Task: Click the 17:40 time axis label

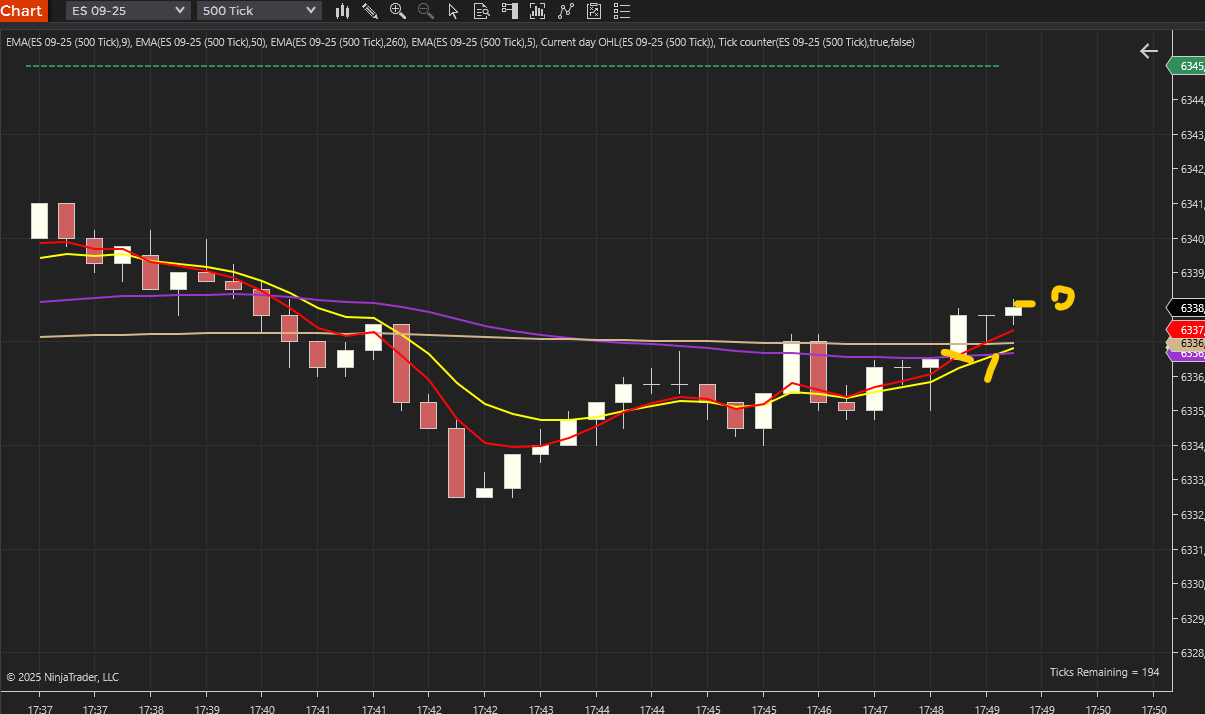Action: click(262, 709)
